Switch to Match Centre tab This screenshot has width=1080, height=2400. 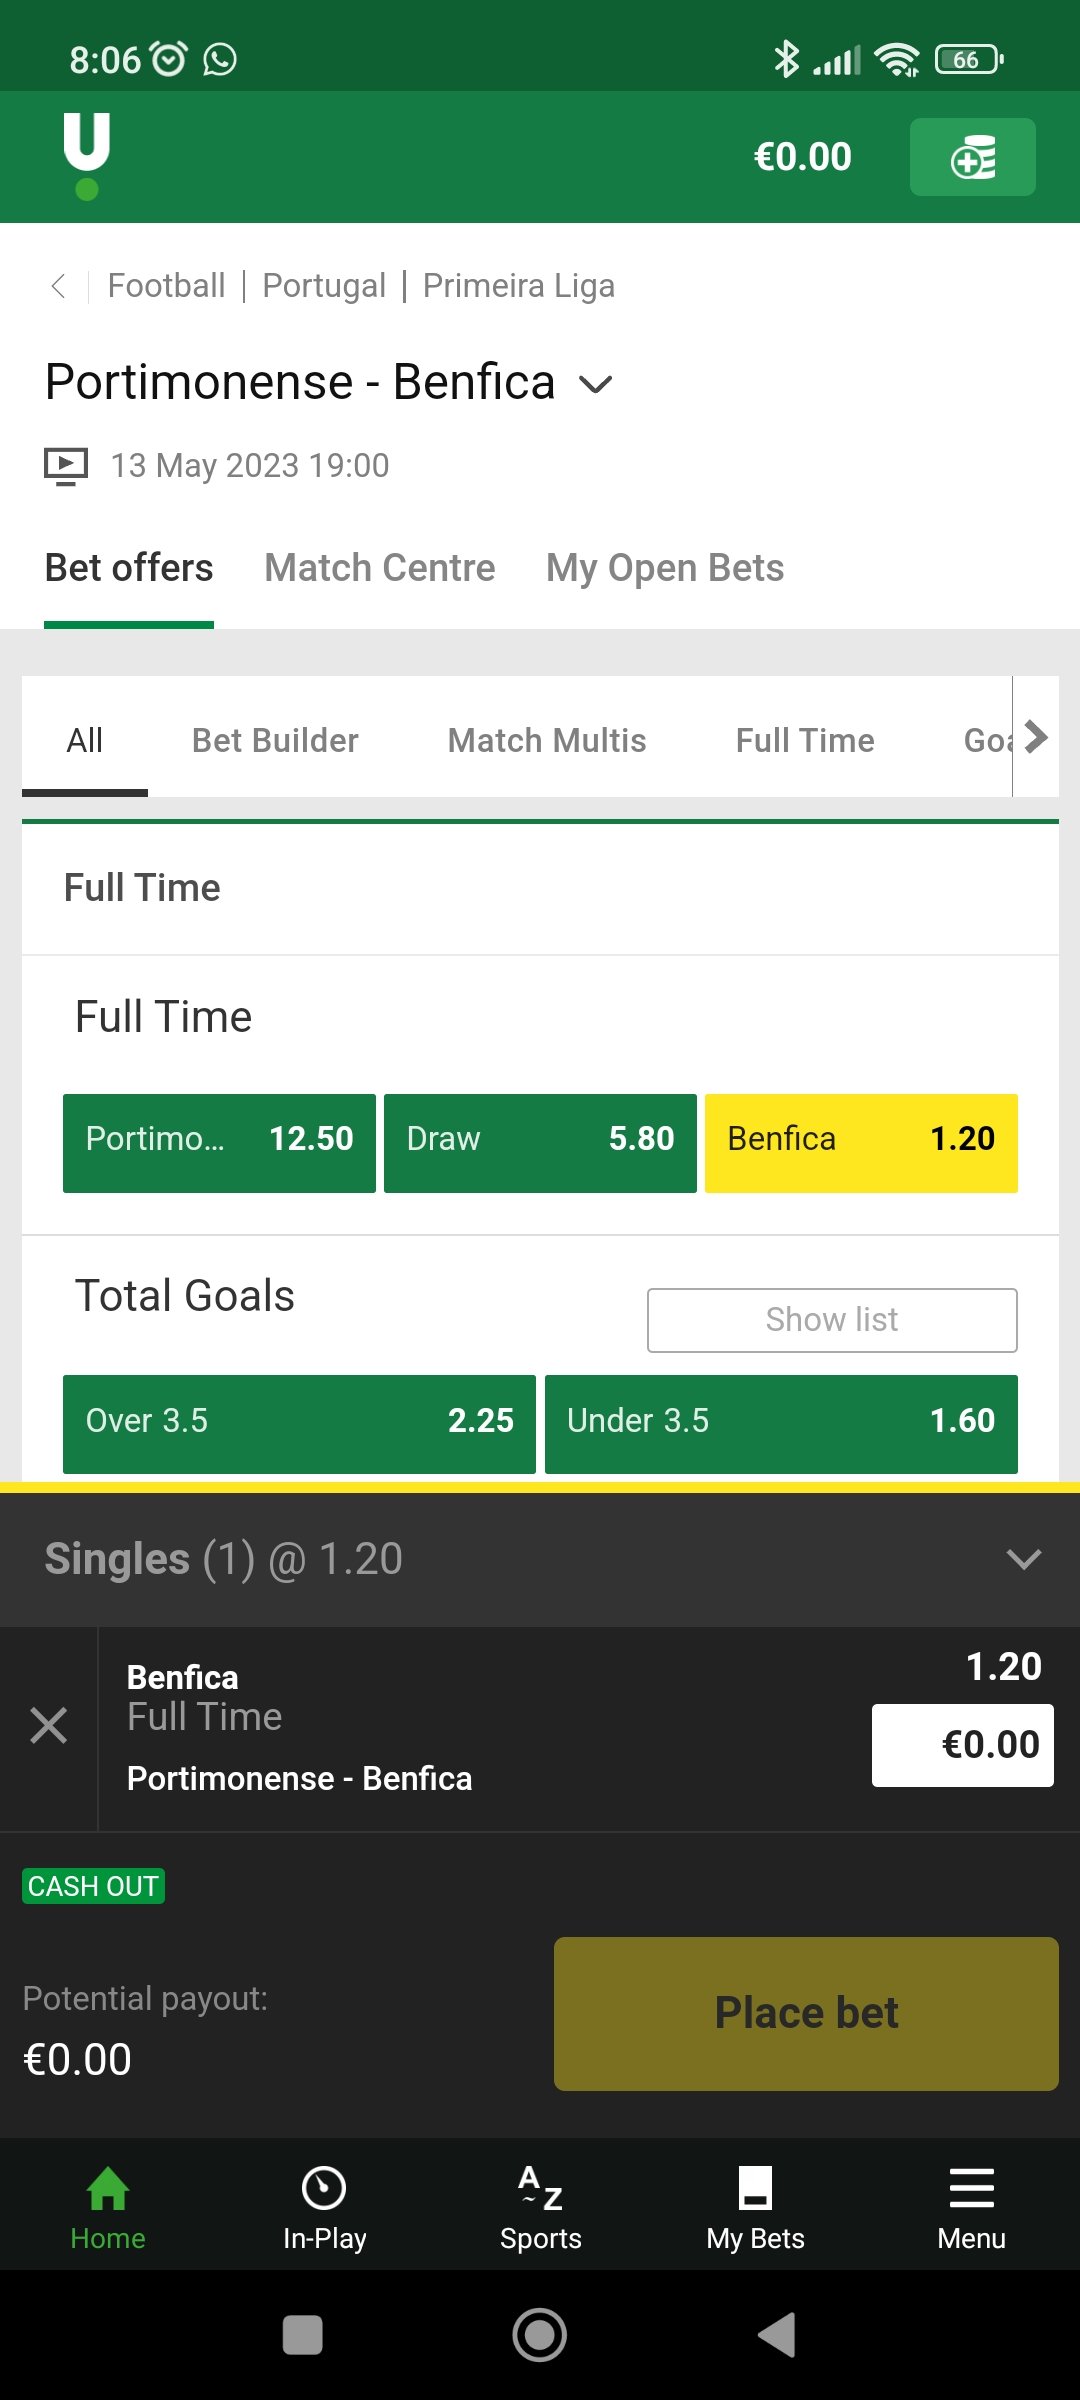click(x=380, y=568)
